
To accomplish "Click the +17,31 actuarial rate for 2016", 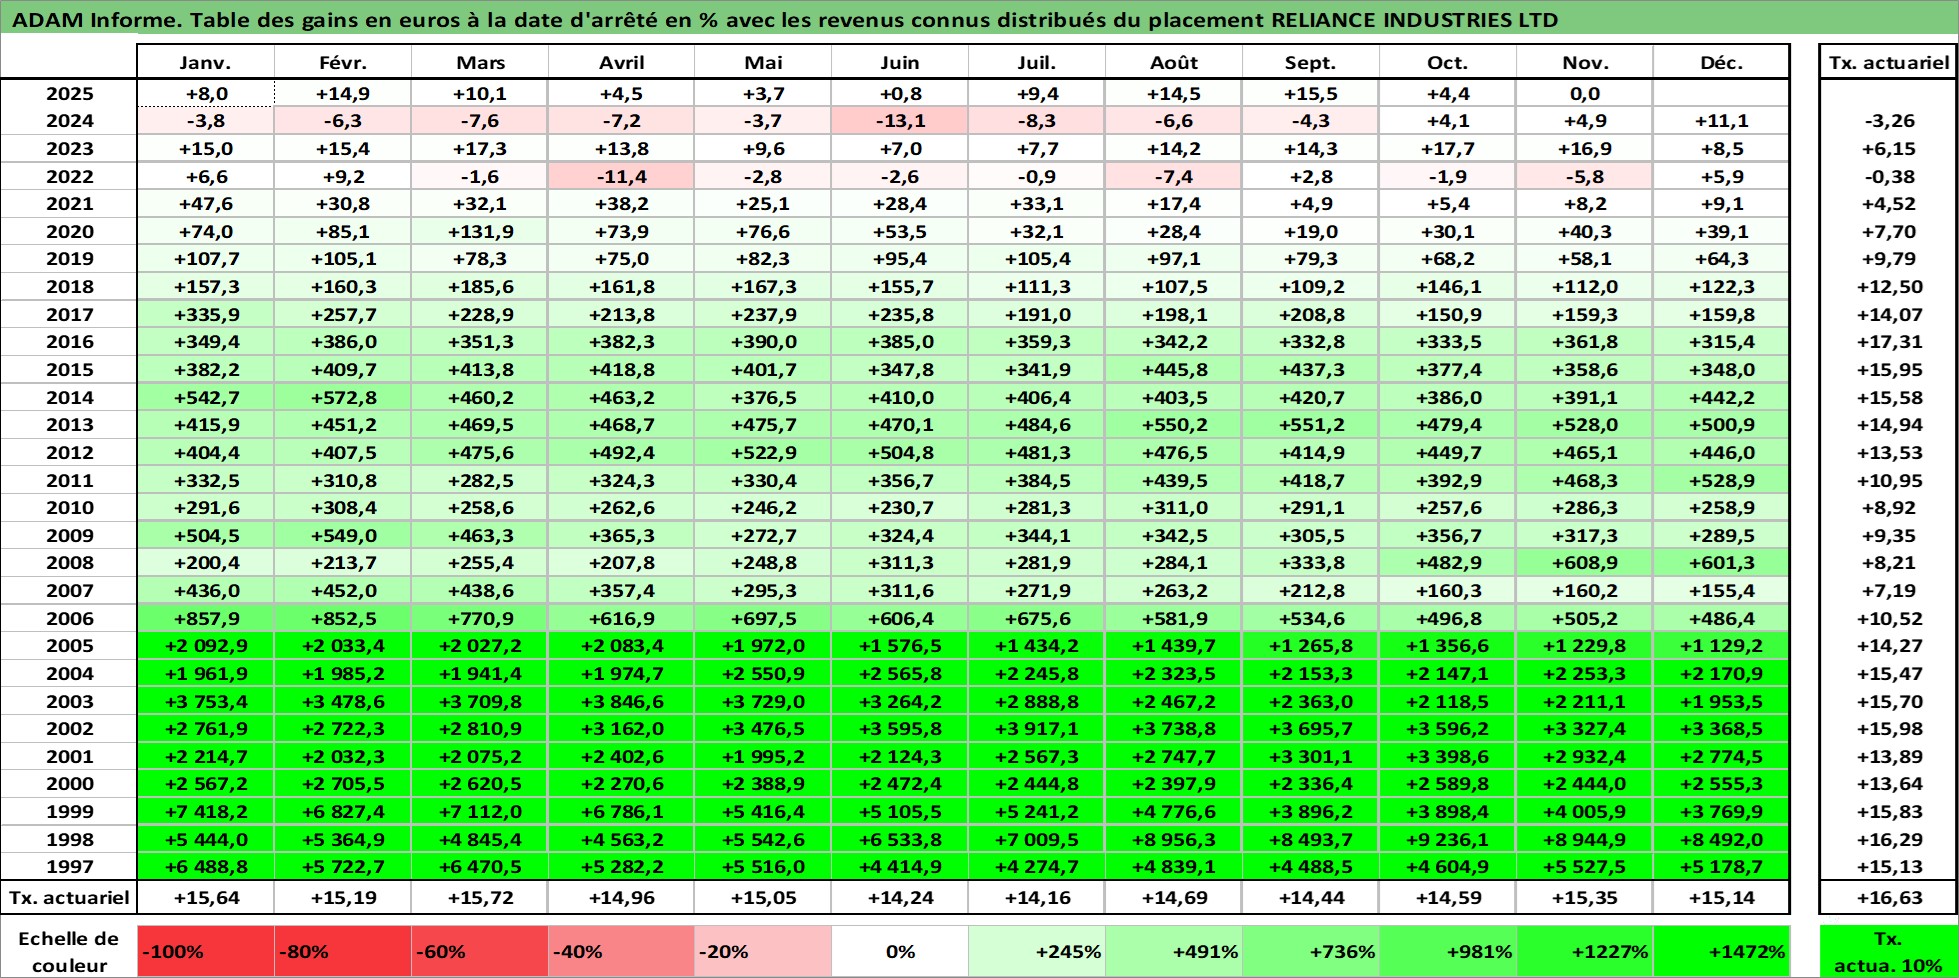I will (x=1888, y=342).
